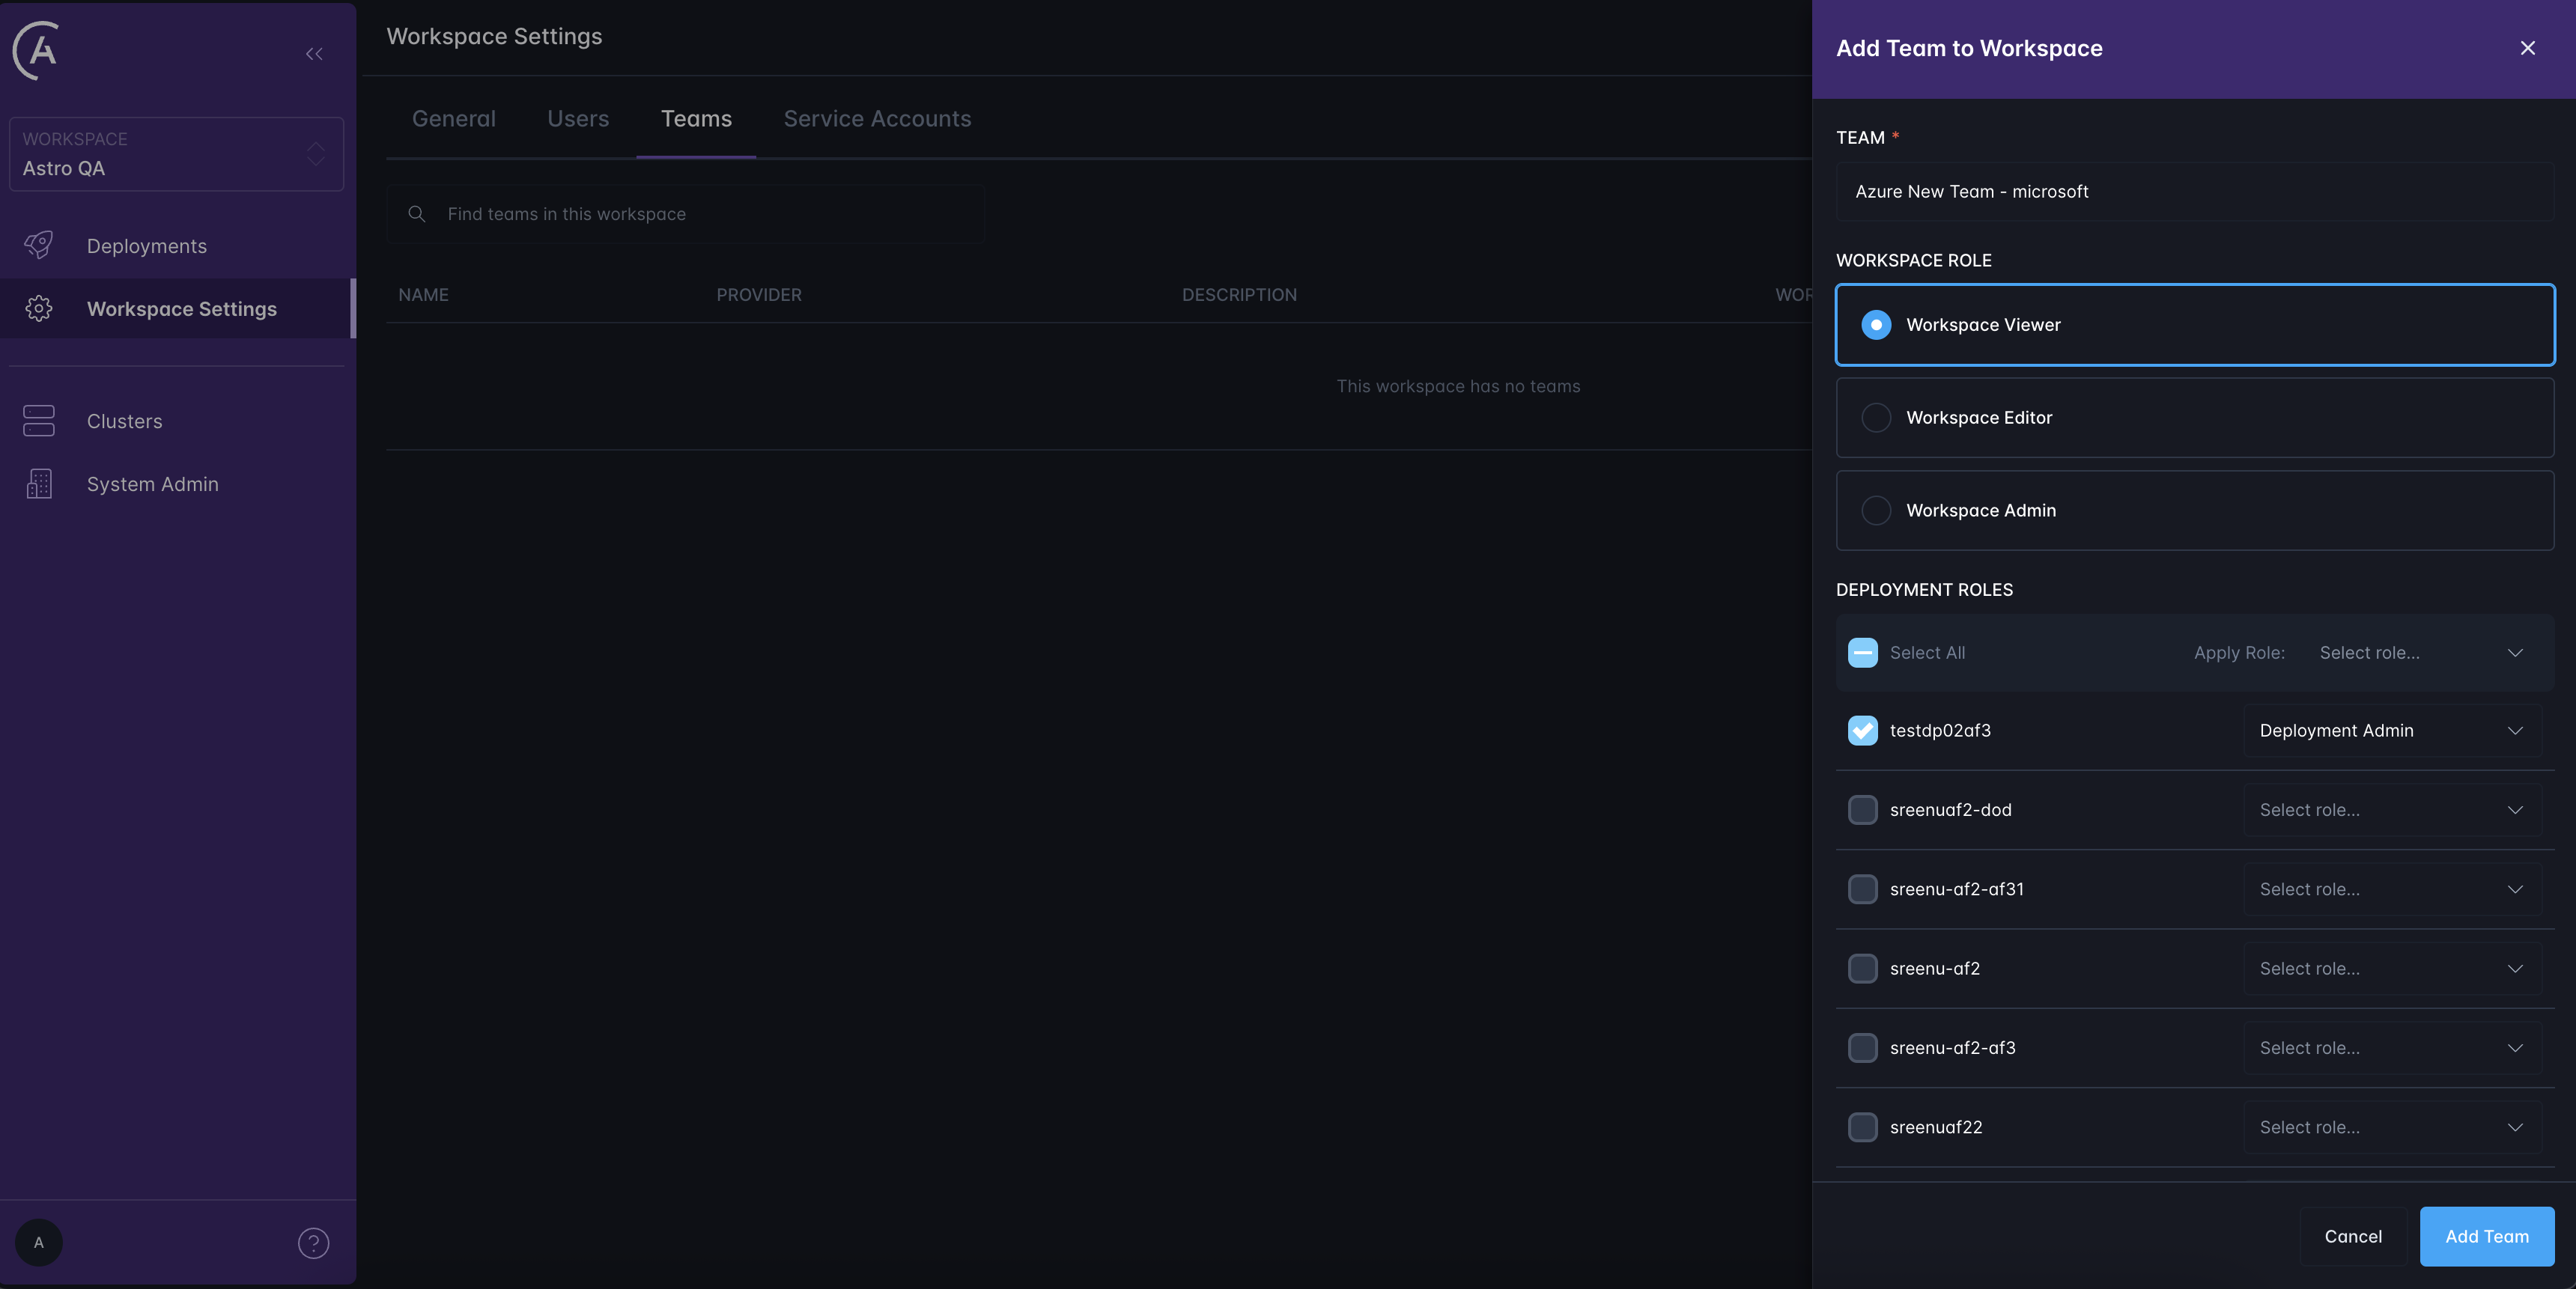Switch to the Users tab
The width and height of the screenshot is (2576, 1289).
tap(577, 118)
